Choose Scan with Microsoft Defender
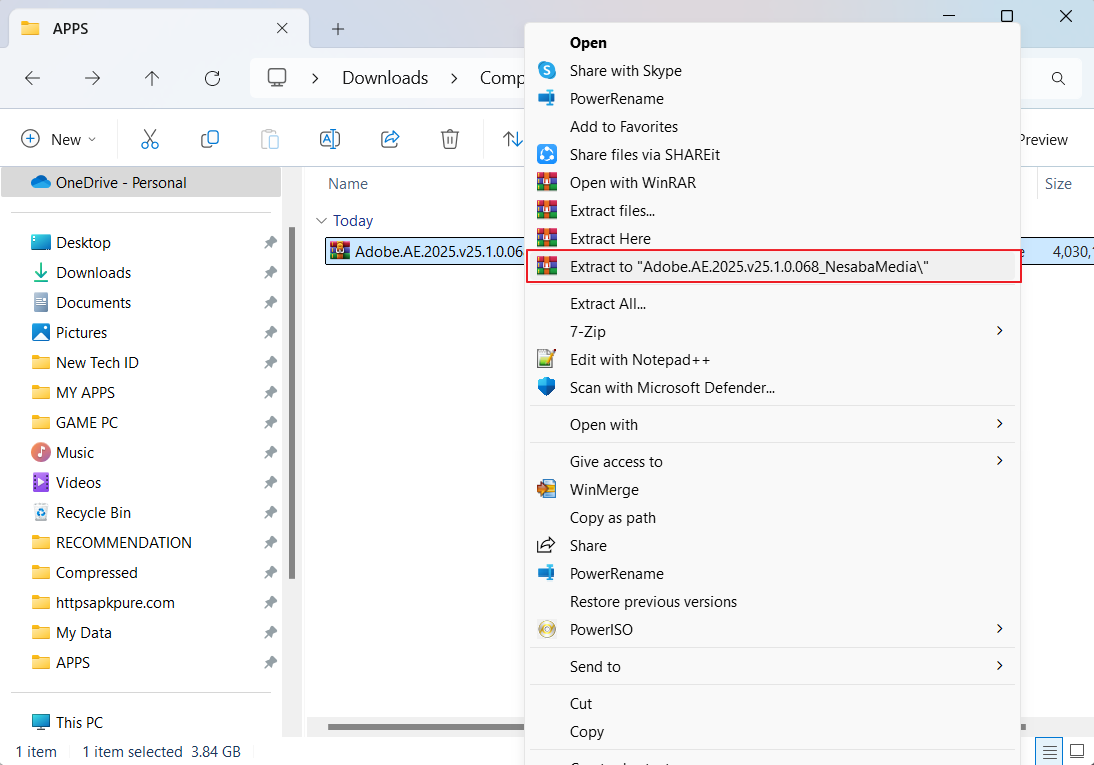This screenshot has height=765, width=1094. [672, 387]
